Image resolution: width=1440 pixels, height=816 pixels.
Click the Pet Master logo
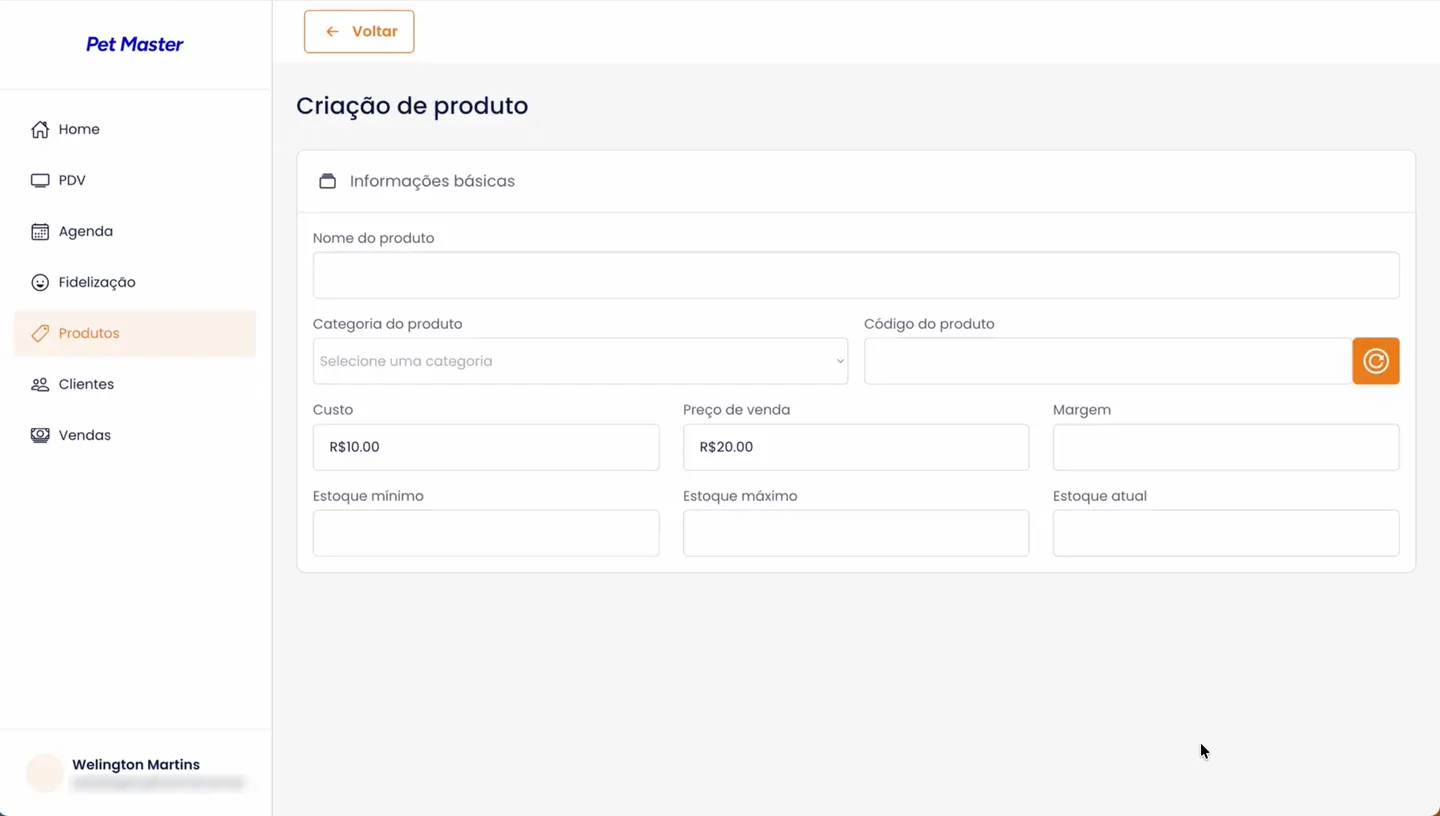point(135,44)
